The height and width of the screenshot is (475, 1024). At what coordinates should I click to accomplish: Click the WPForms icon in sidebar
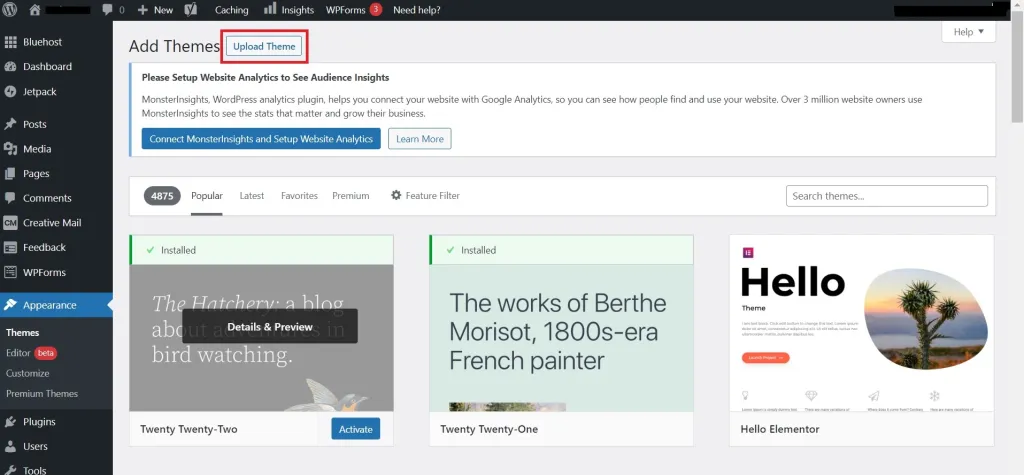click(x=10, y=272)
